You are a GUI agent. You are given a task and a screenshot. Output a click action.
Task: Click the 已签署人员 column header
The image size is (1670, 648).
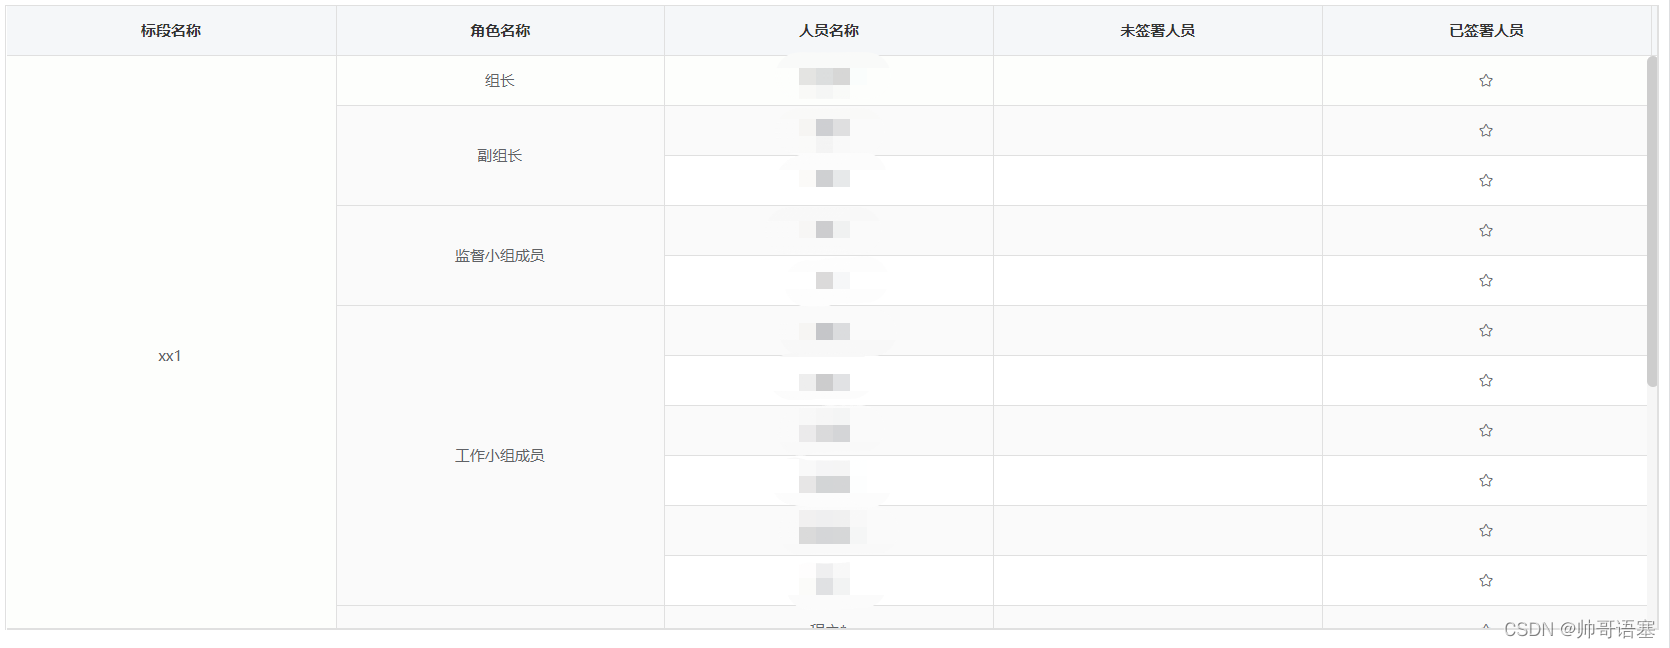(x=1486, y=30)
